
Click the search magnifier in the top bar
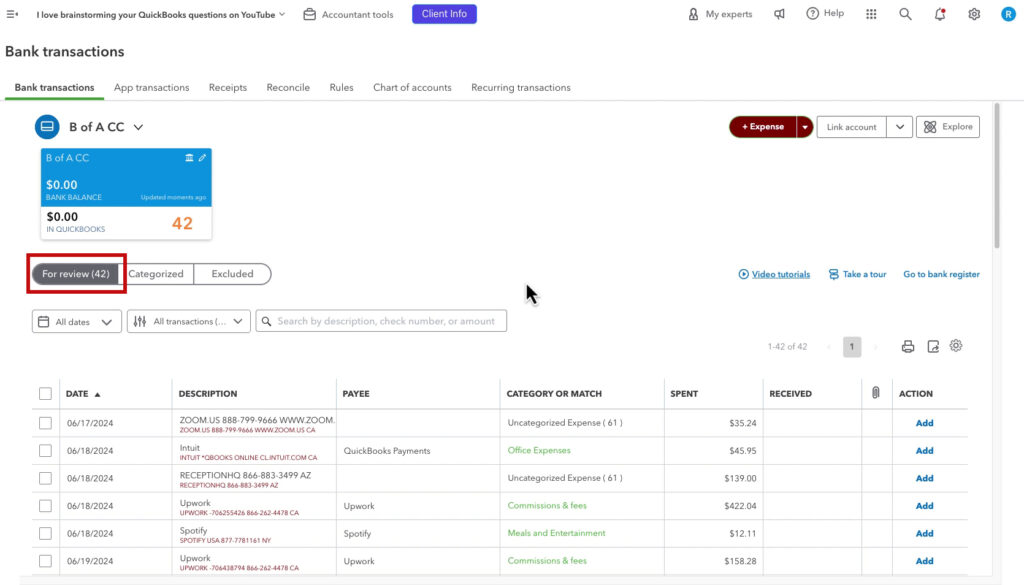(x=905, y=14)
